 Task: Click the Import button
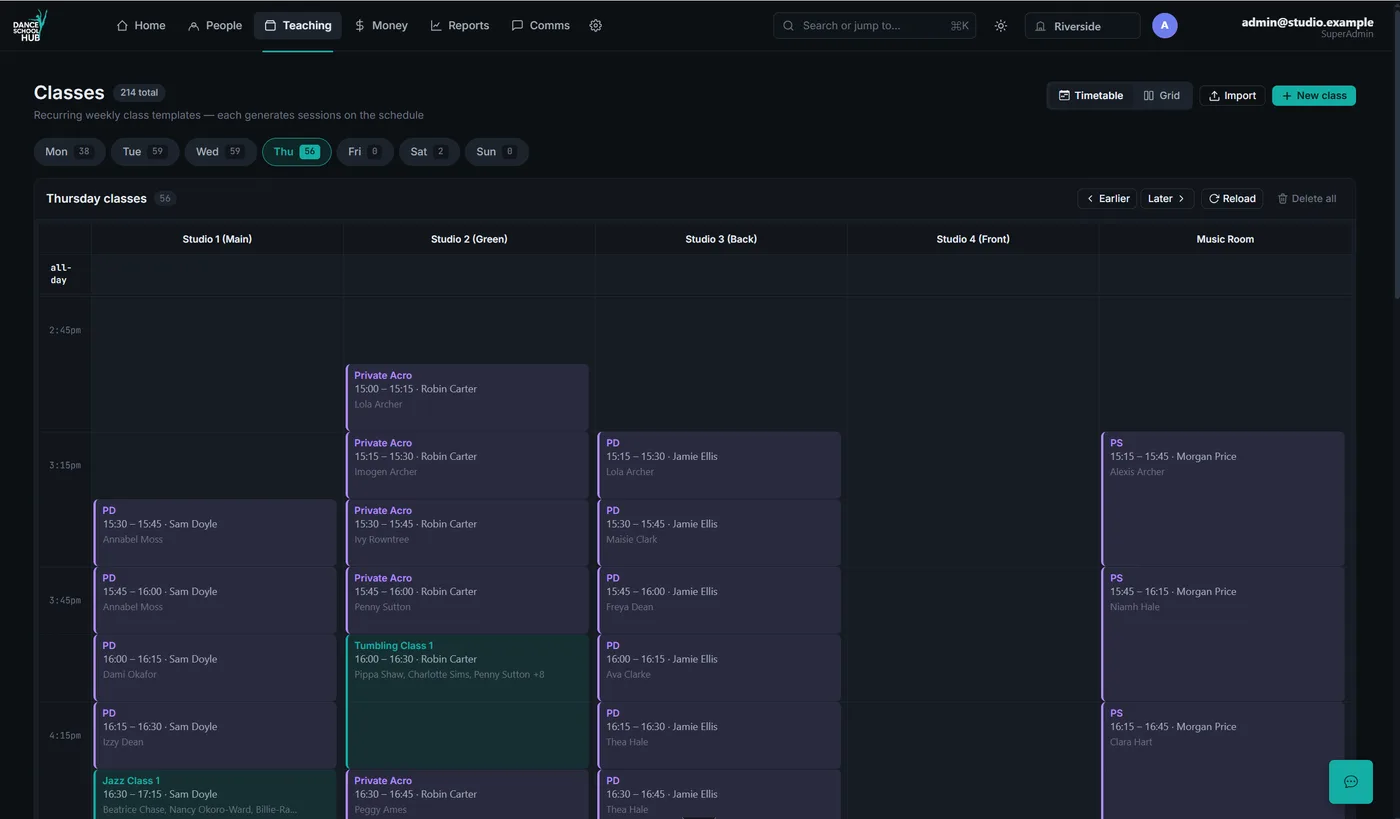point(1232,96)
